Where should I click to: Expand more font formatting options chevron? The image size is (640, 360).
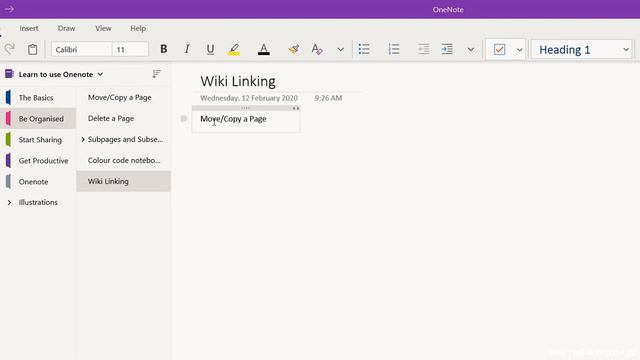[x=340, y=50]
